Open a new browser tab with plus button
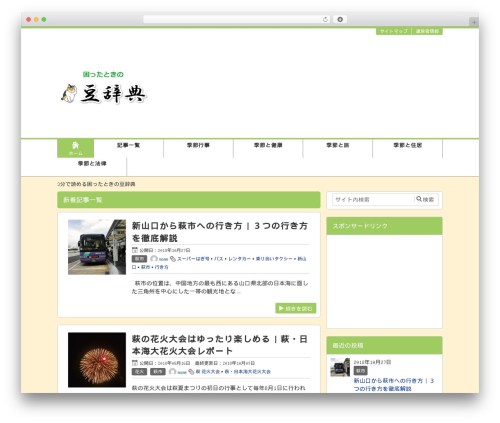500x423 pixels. tap(474, 22)
